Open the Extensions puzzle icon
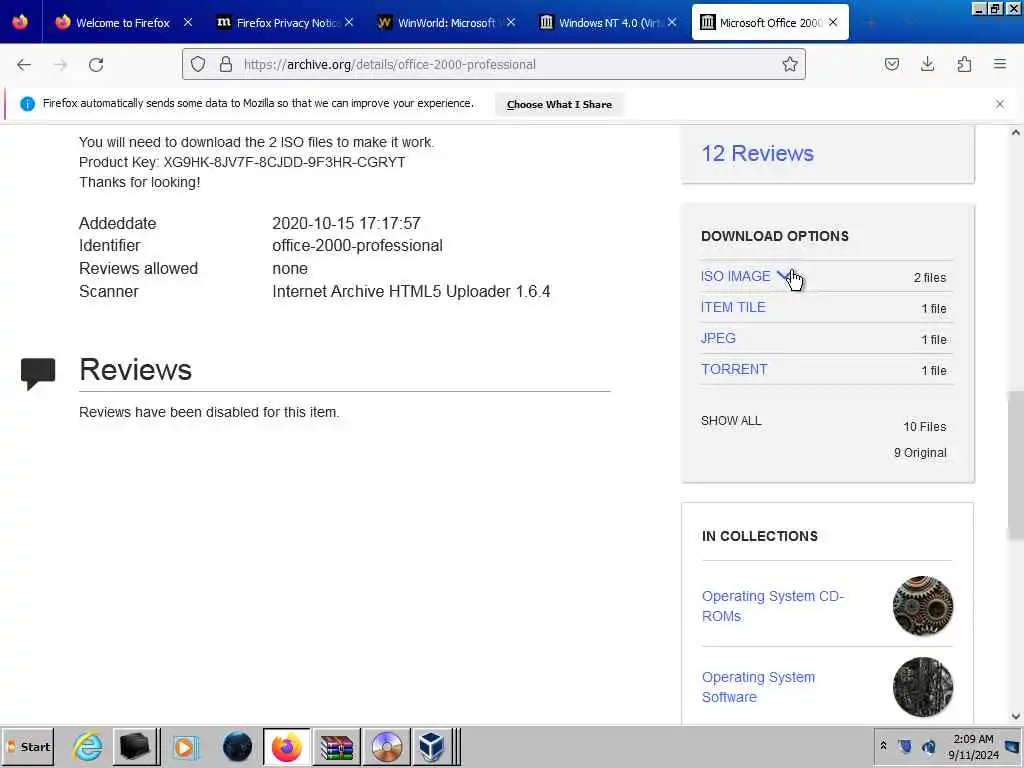This screenshot has height=768, width=1024. pos(964,64)
